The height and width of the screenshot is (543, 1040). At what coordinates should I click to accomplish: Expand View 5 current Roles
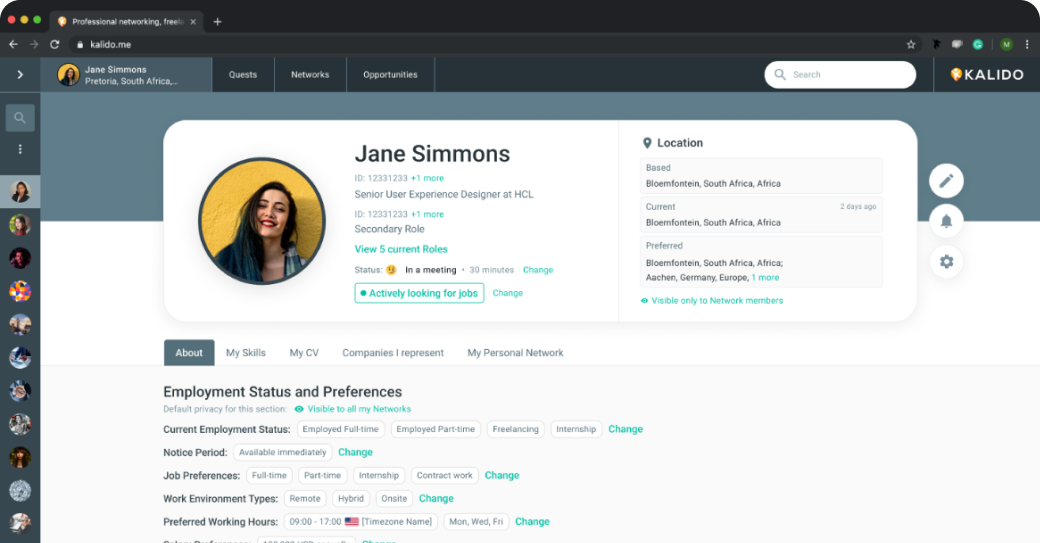coord(401,249)
